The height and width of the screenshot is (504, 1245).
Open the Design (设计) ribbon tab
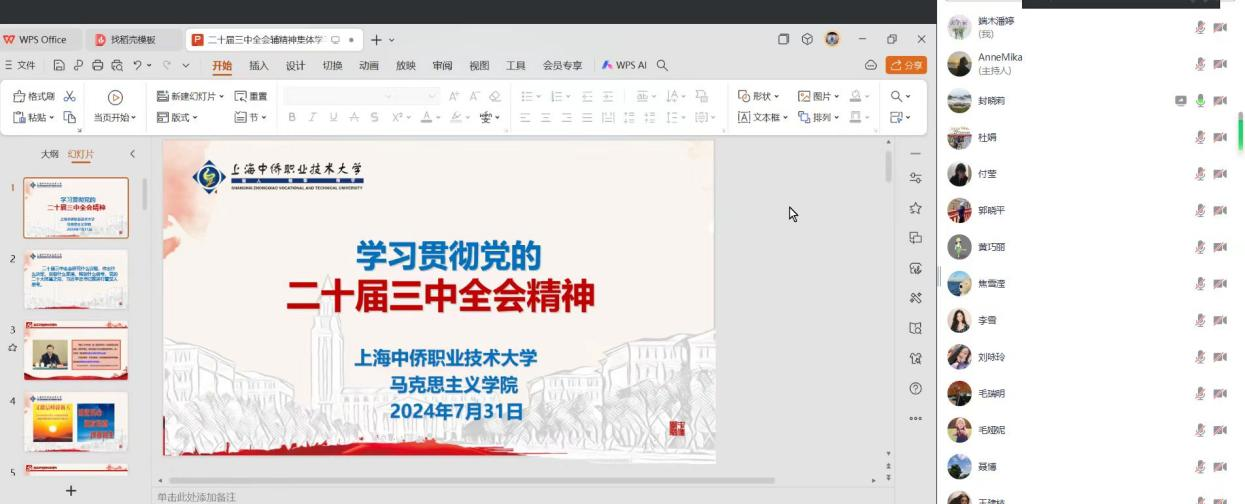[295, 66]
